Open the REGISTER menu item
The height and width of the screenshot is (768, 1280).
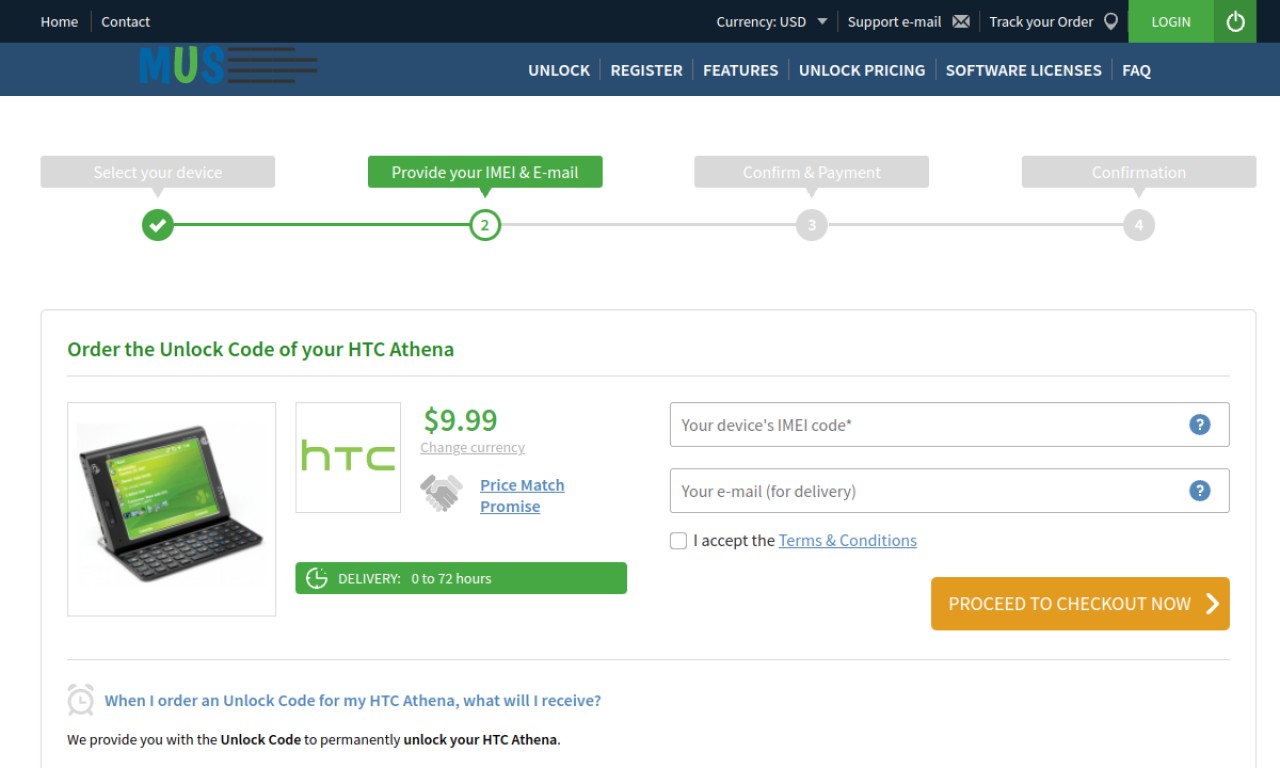(x=646, y=70)
